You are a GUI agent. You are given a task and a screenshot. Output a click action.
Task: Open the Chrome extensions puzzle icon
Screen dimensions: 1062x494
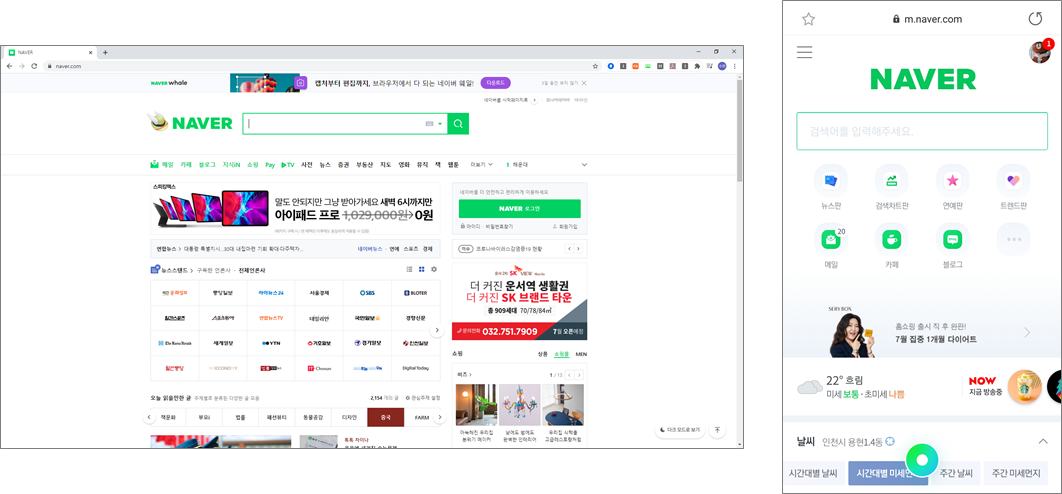tap(698, 66)
